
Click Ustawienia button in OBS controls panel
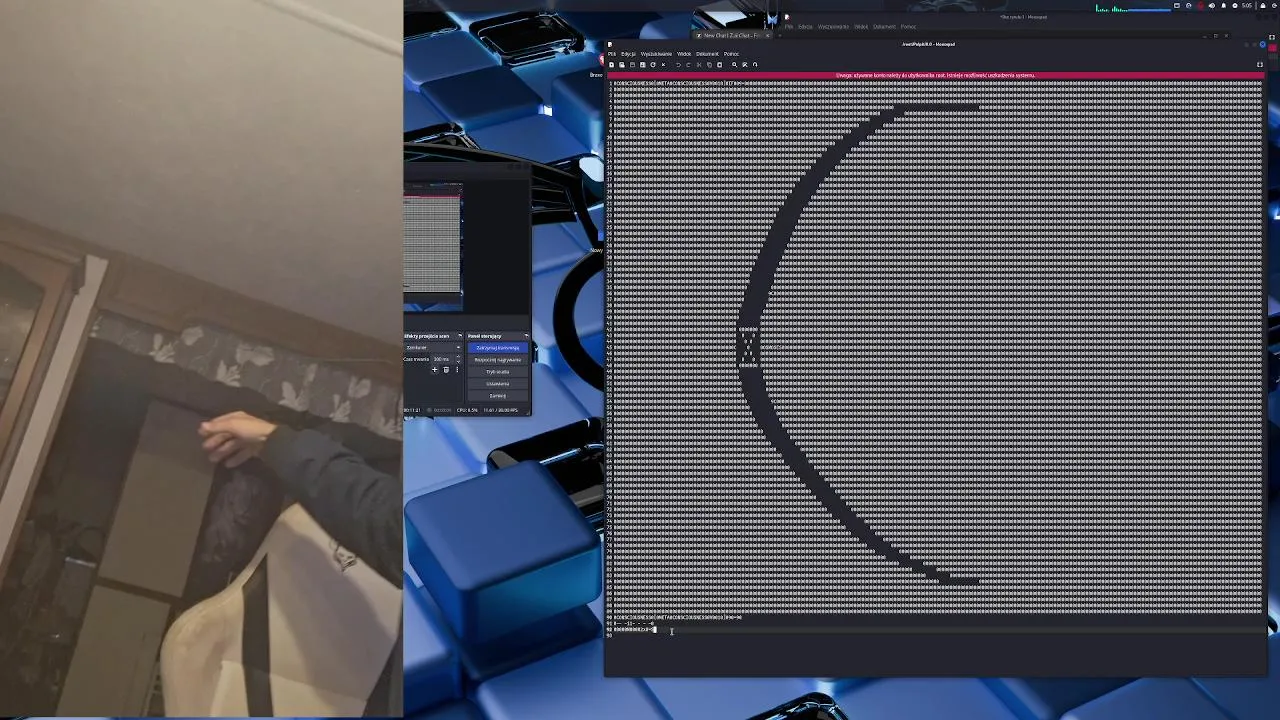click(497, 384)
